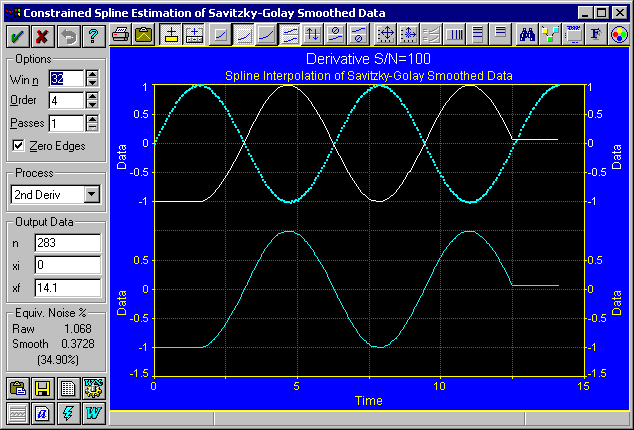Image resolution: width=634 pixels, height=430 pixels.
Task: Click the short horizontal lines icon
Action: click(x=501, y=35)
